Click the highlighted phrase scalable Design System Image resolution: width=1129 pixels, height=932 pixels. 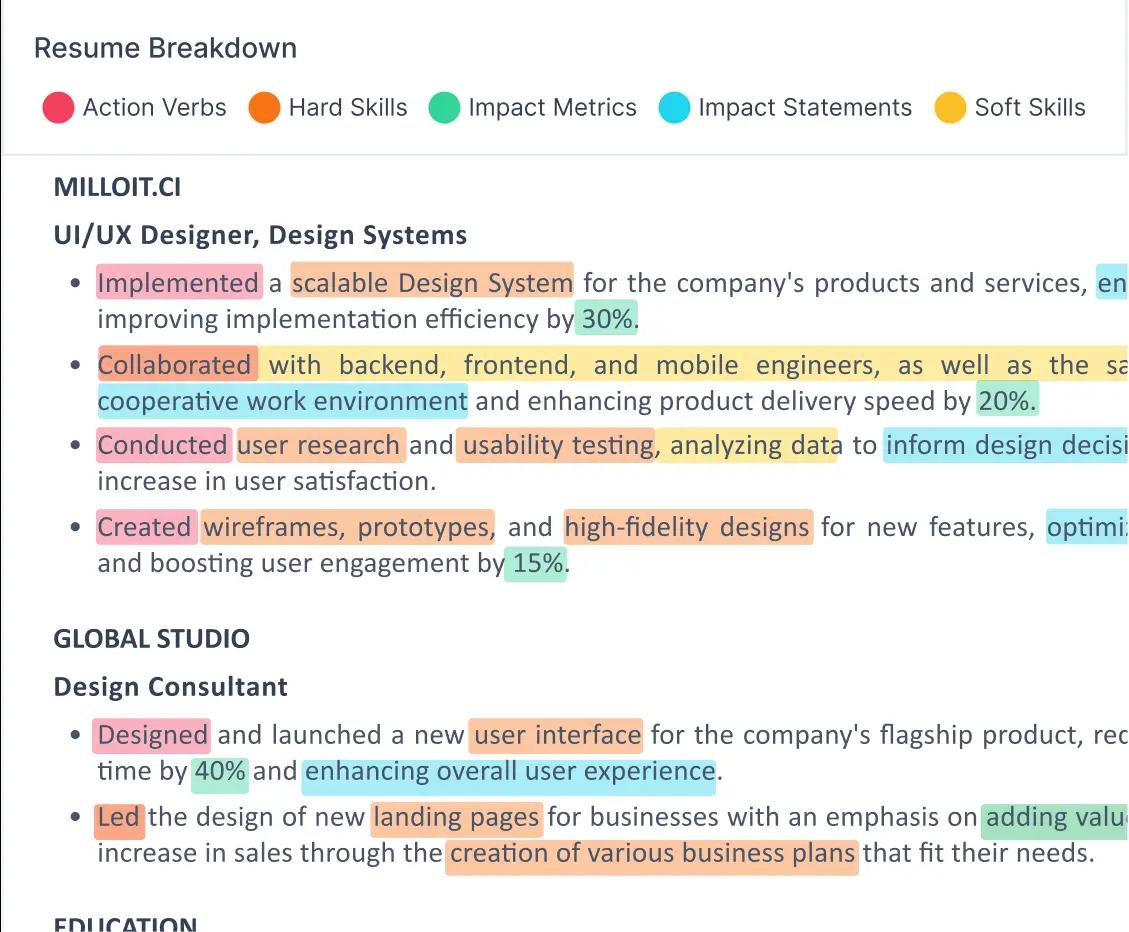pos(432,283)
